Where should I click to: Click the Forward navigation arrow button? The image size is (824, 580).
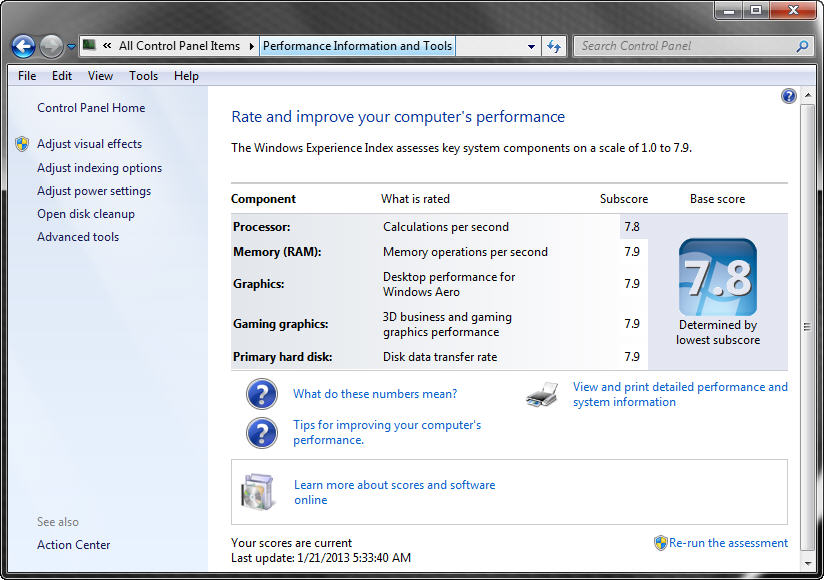tap(51, 47)
